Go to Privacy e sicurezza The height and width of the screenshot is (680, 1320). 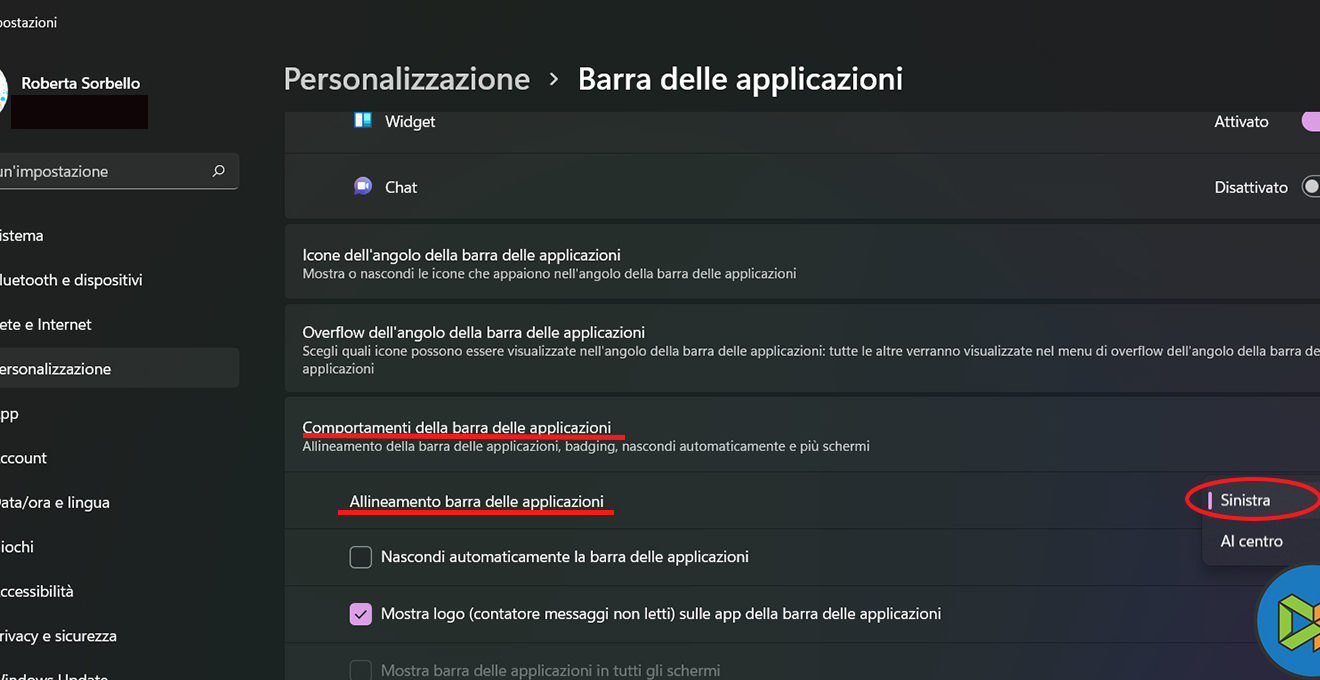(x=60, y=636)
